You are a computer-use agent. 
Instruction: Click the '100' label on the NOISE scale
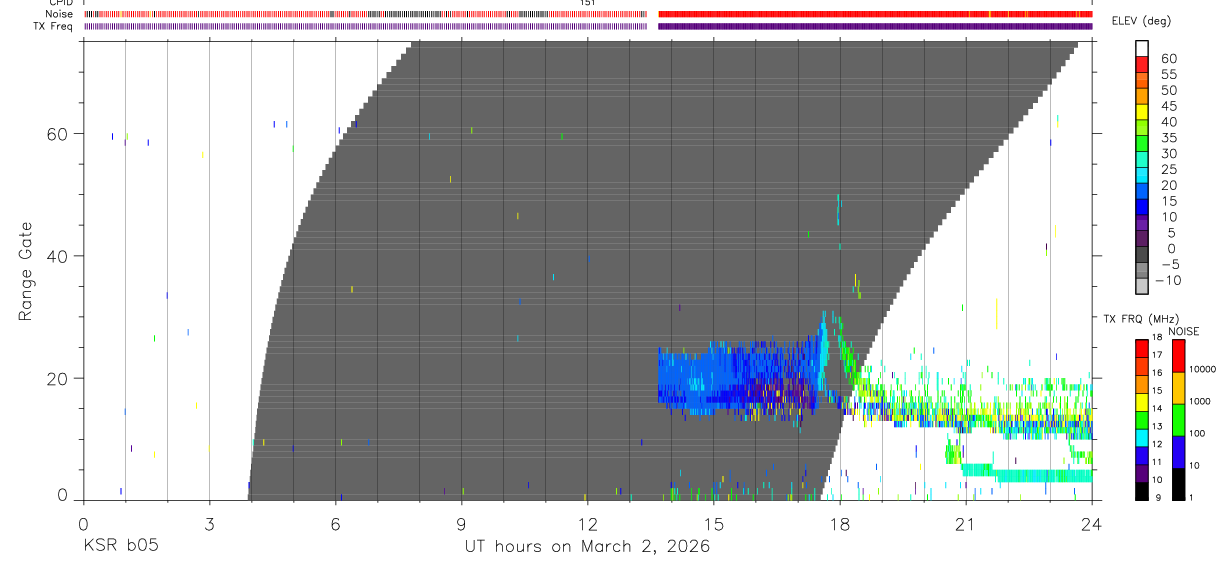click(1198, 434)
